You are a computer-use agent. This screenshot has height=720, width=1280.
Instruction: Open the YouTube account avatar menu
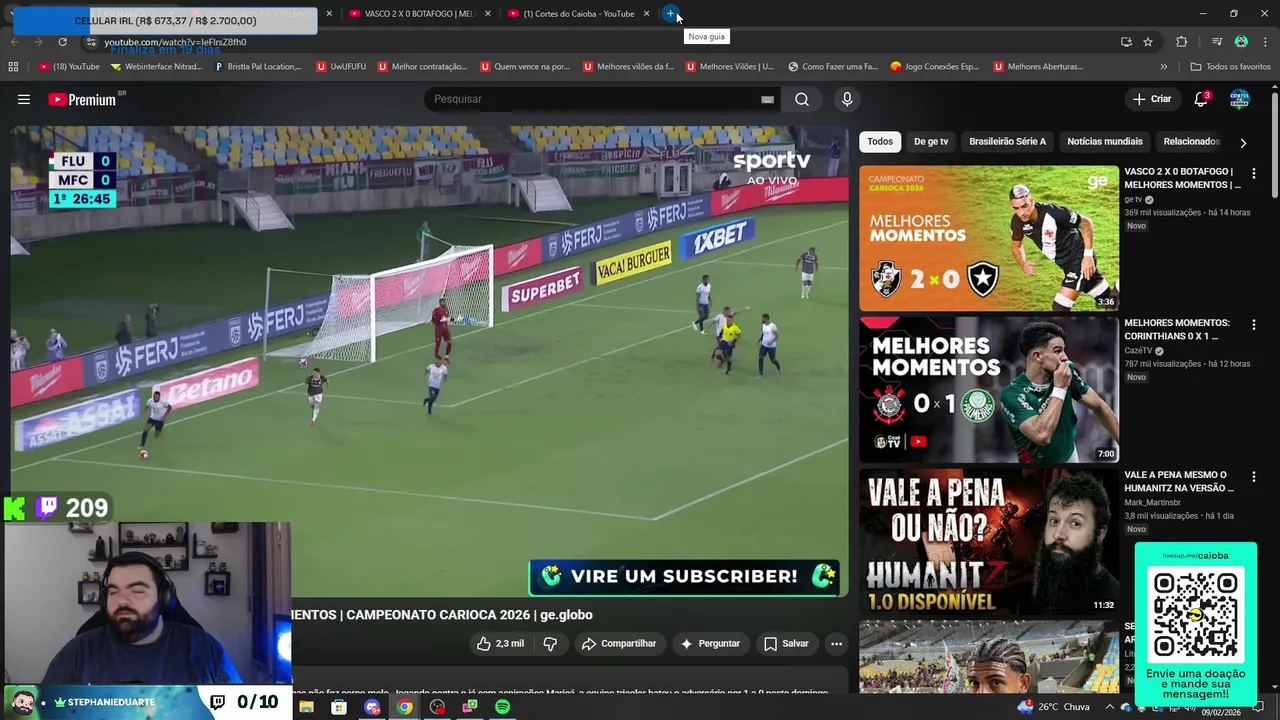(1239, 99)
